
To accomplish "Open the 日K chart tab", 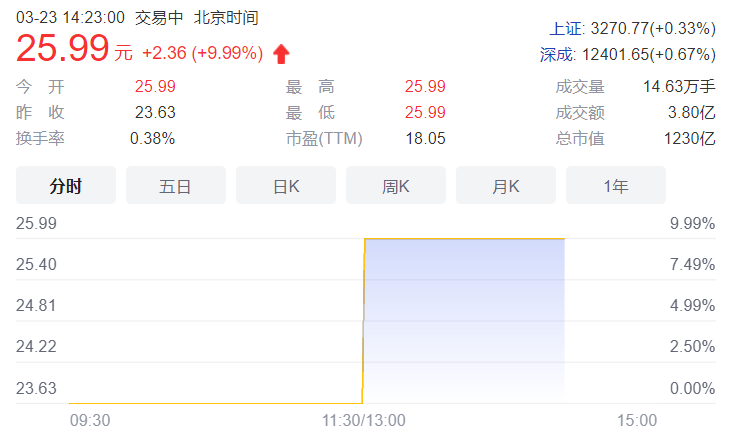I will (x=286, y=185).
